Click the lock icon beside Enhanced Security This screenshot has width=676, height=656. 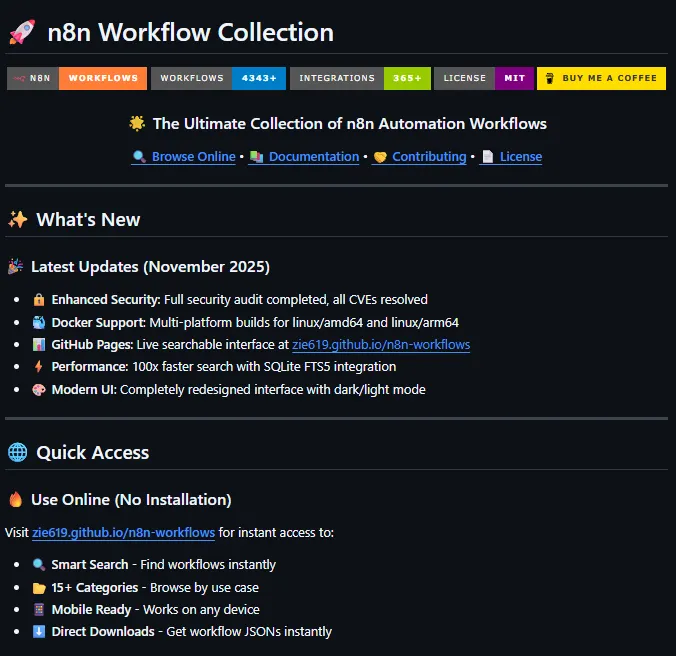39,300
